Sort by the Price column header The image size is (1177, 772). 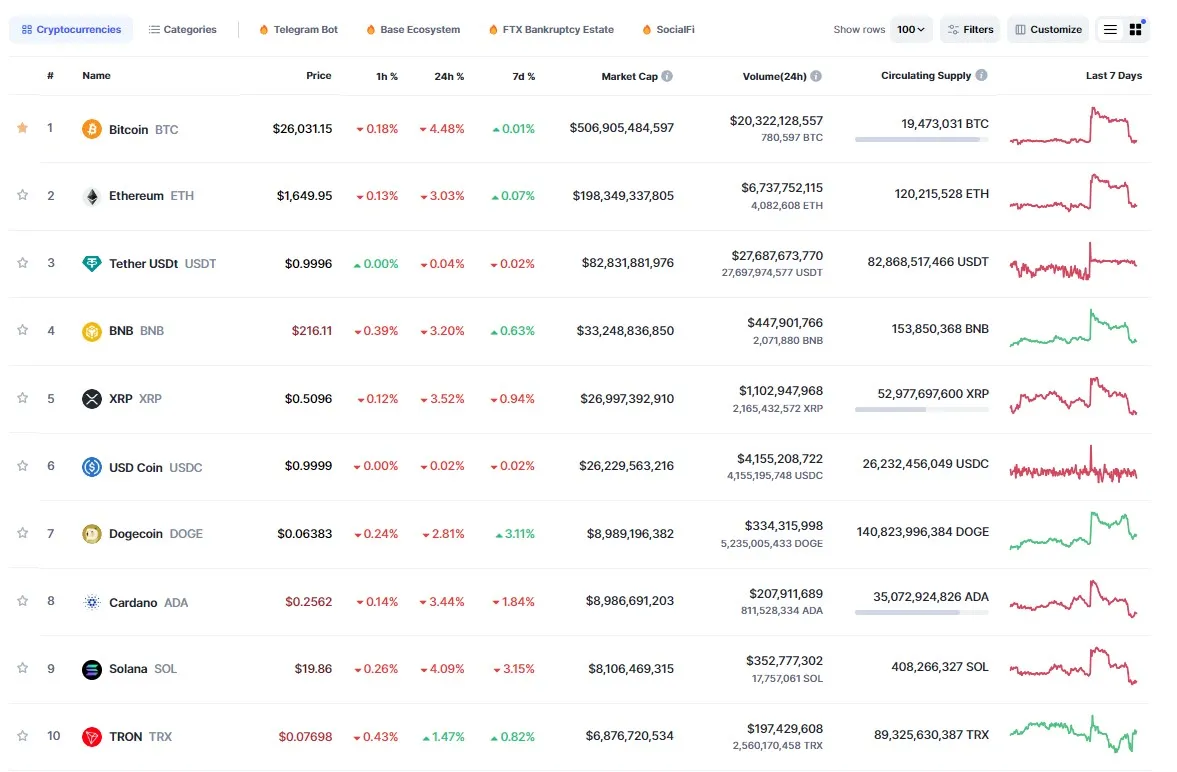[319, 75]
